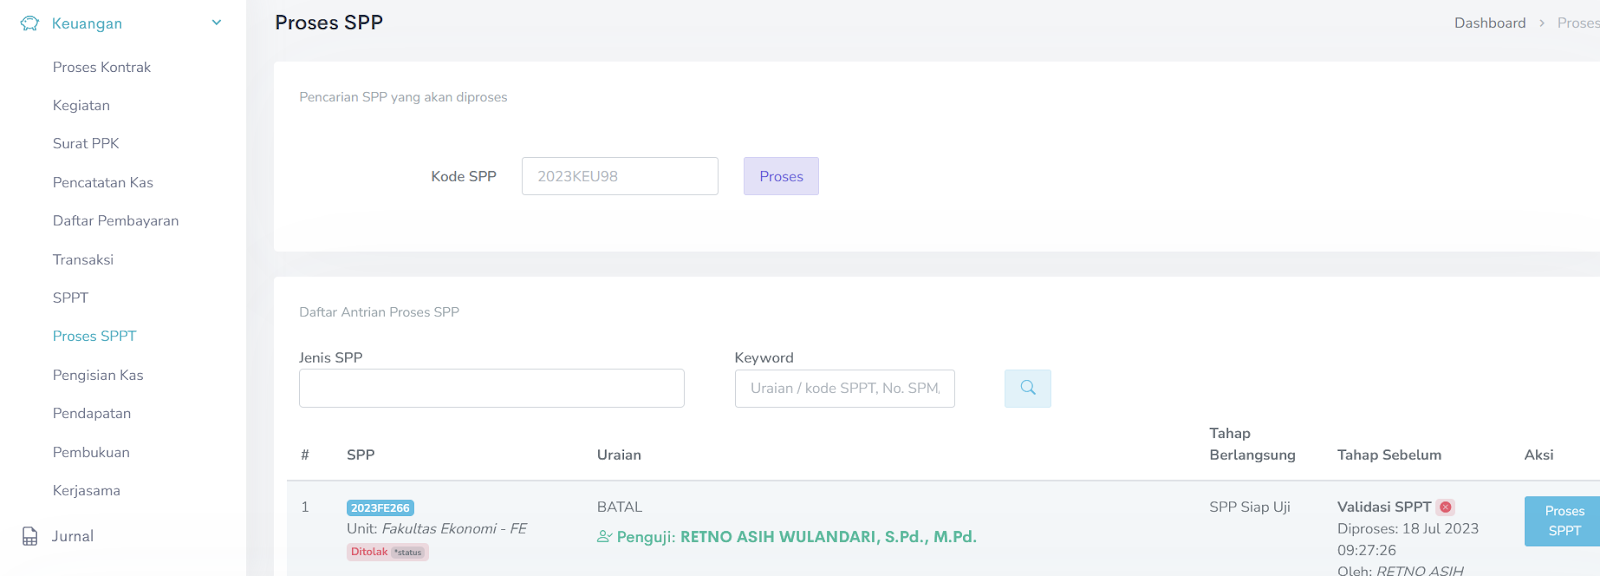Click the 2023FE266 SPP code badge
Screen dimensions: 1600x576
380,508
